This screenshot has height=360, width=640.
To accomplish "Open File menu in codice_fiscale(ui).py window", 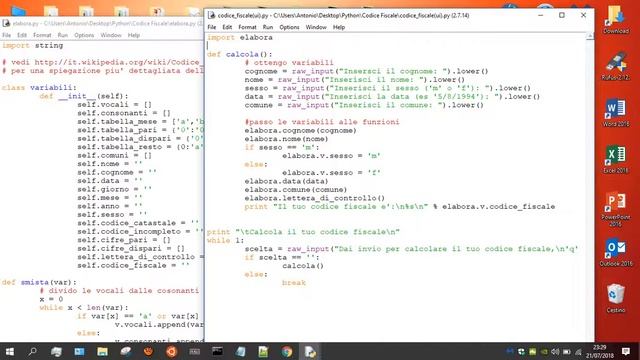I will pos(211,27).
